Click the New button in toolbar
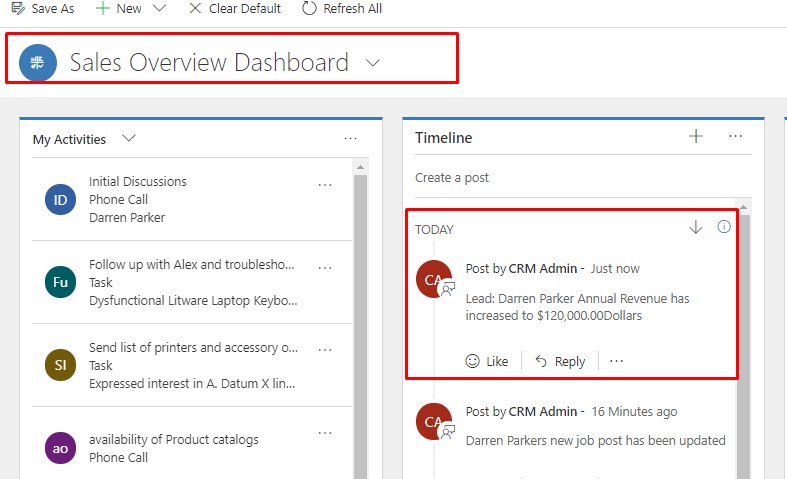 119,9
